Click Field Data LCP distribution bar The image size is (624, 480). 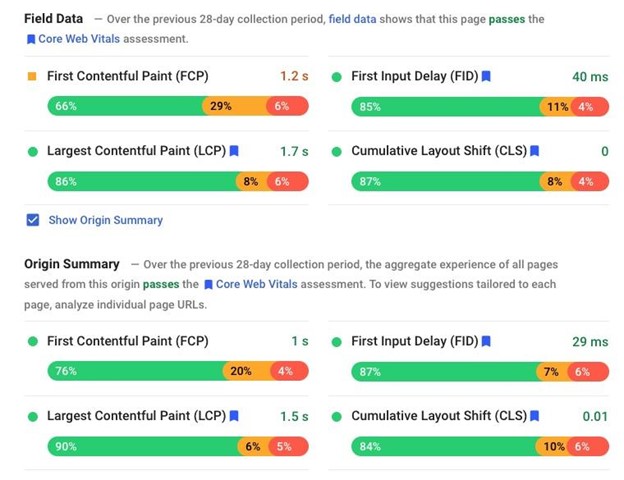point(178,182)
